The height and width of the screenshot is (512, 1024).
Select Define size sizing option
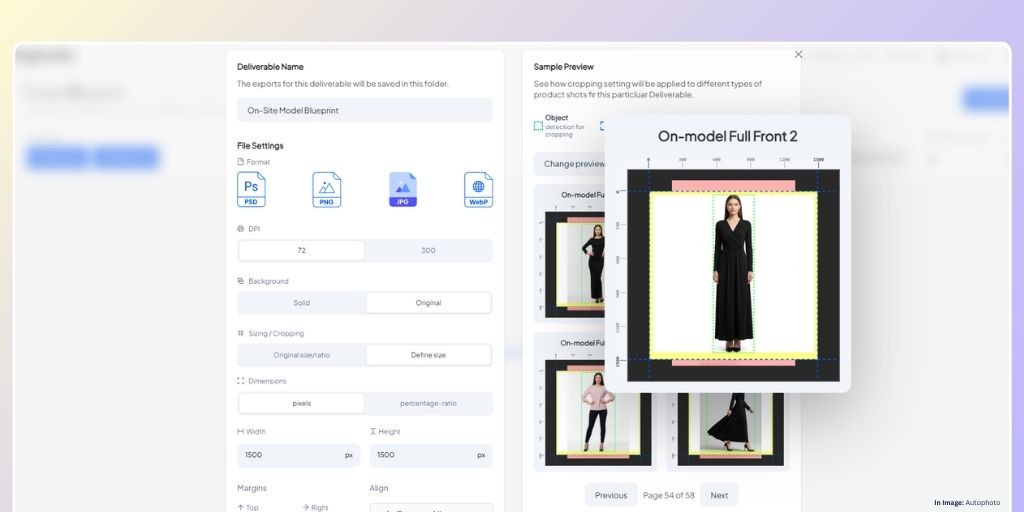tap(428, 355)
